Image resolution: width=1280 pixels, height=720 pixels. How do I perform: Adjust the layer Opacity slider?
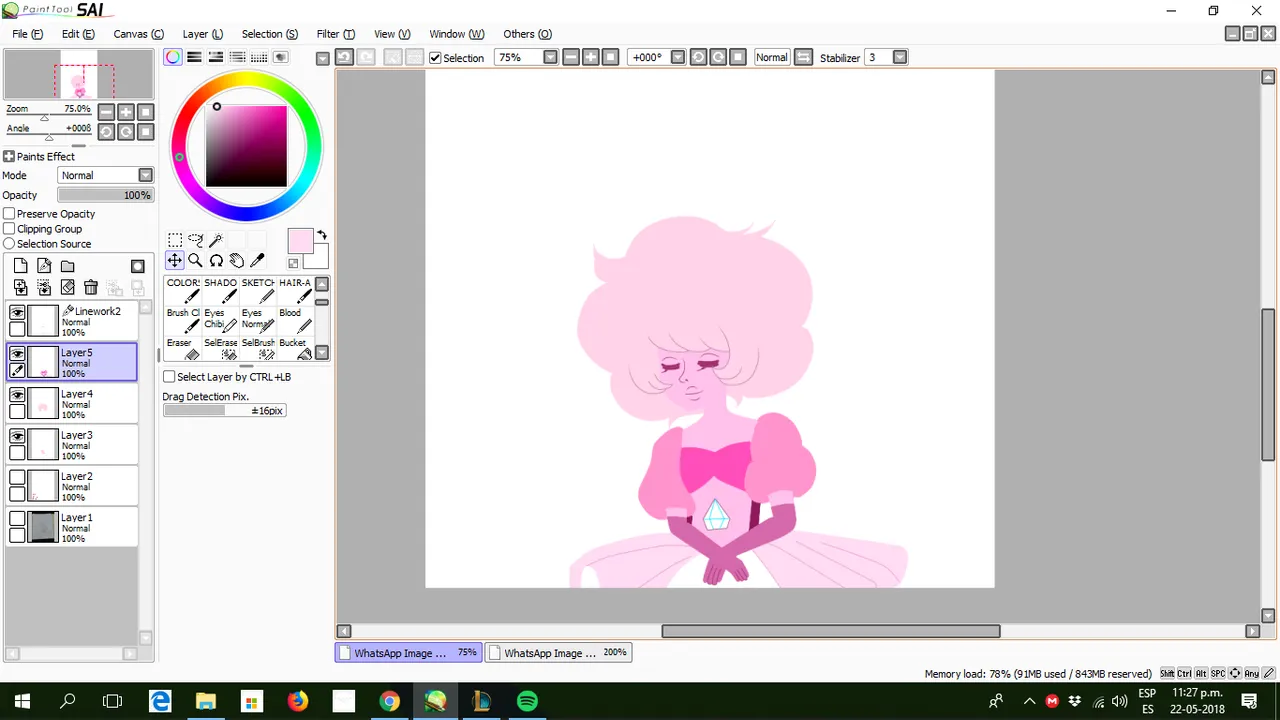point(105,195)
